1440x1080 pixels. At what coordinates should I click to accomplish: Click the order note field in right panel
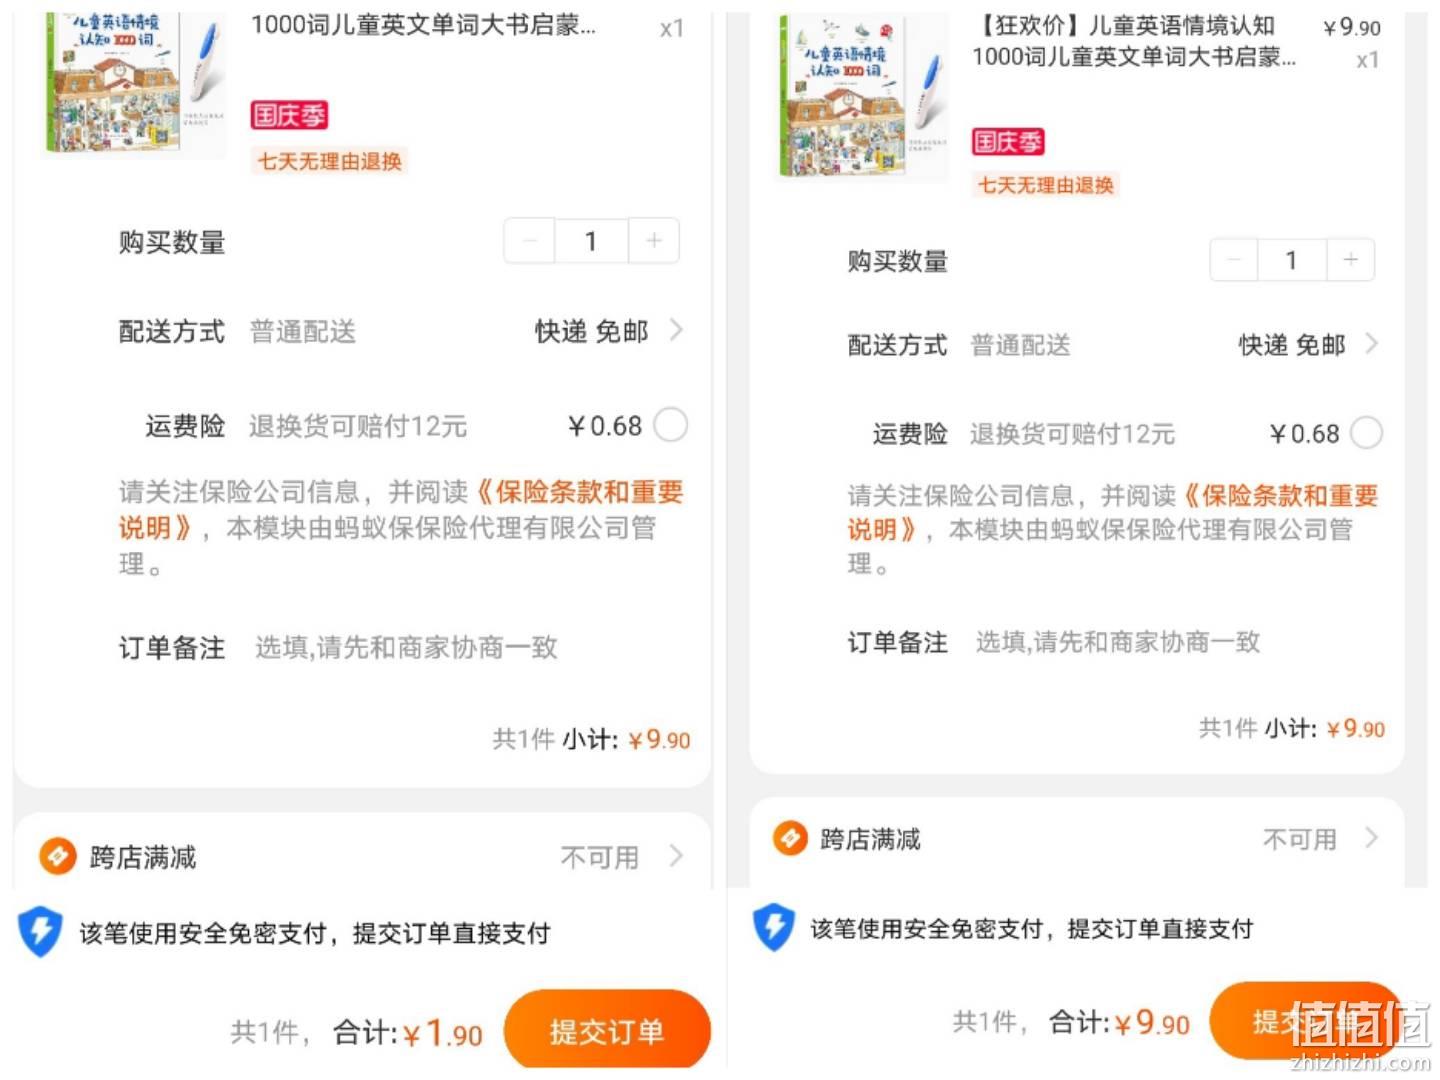1117,642
